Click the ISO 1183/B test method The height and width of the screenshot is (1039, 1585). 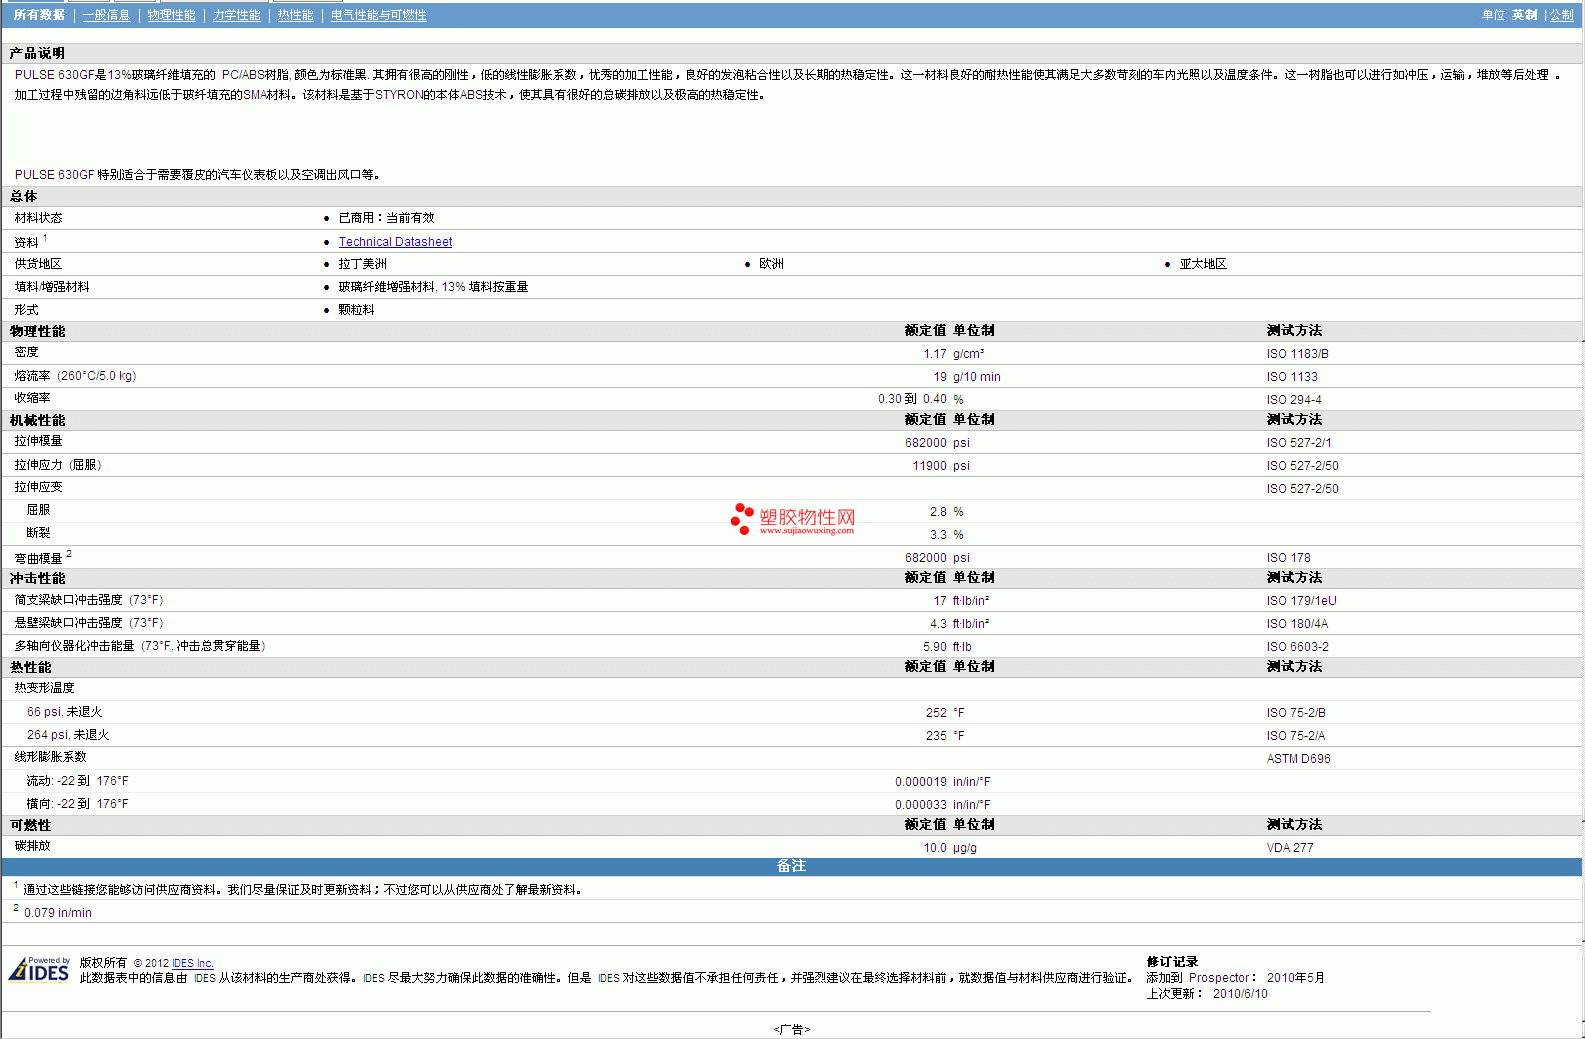1297,354
